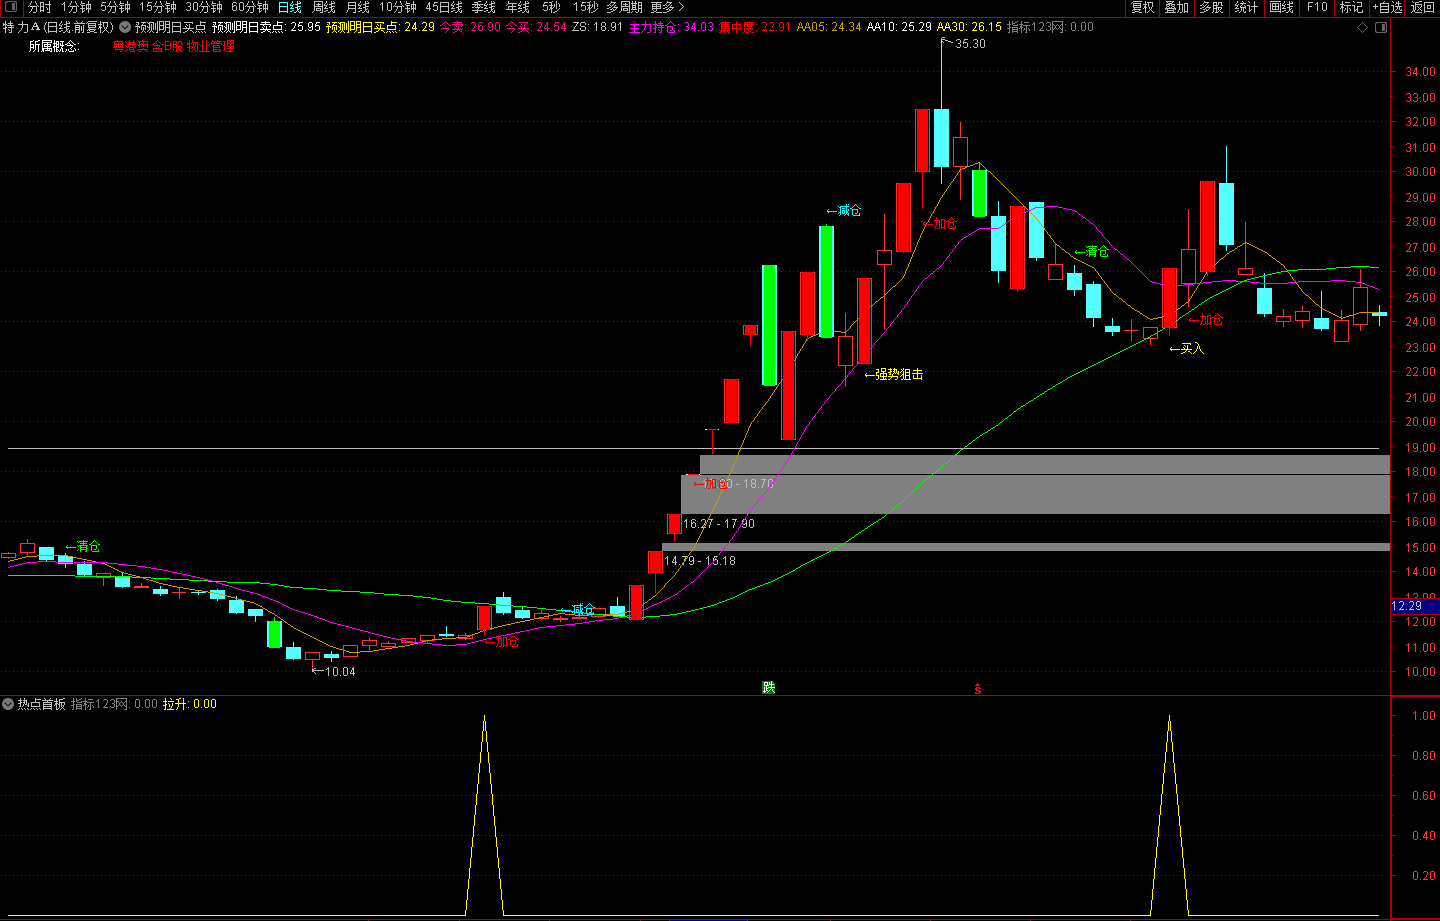Open the 更多 periods expander
This screenshot has width=1440, height=921.
667,7
